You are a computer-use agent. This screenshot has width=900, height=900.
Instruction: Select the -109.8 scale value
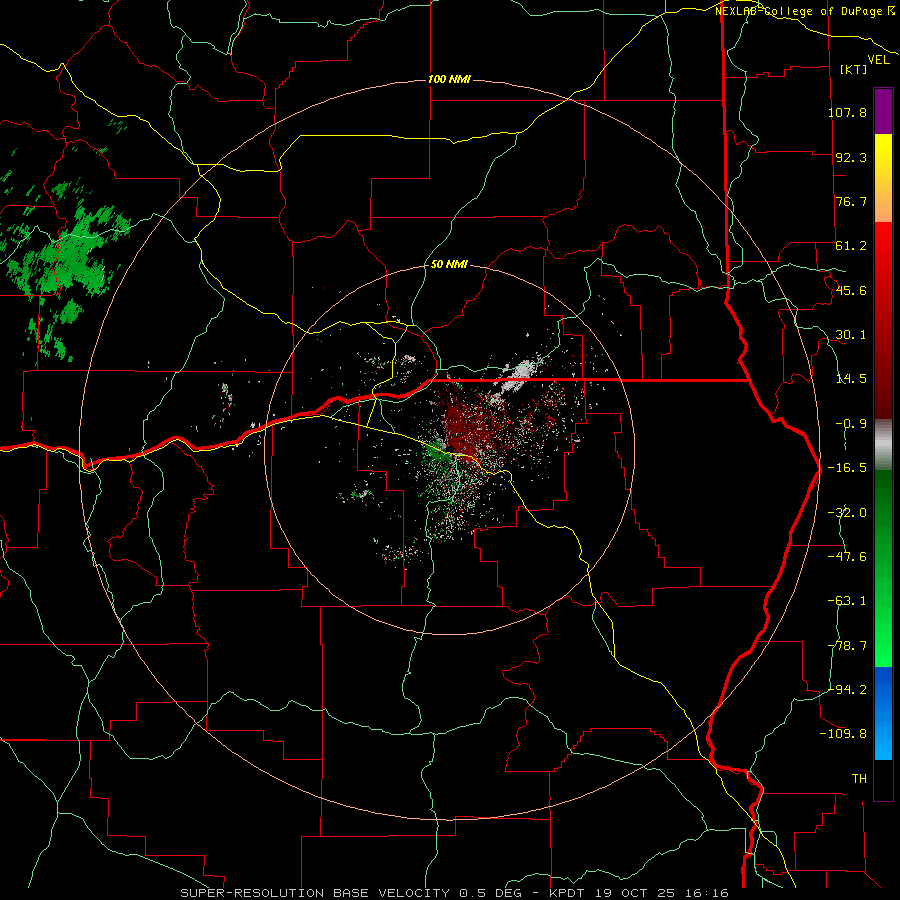pyautogui.click(x=844, y=734)
